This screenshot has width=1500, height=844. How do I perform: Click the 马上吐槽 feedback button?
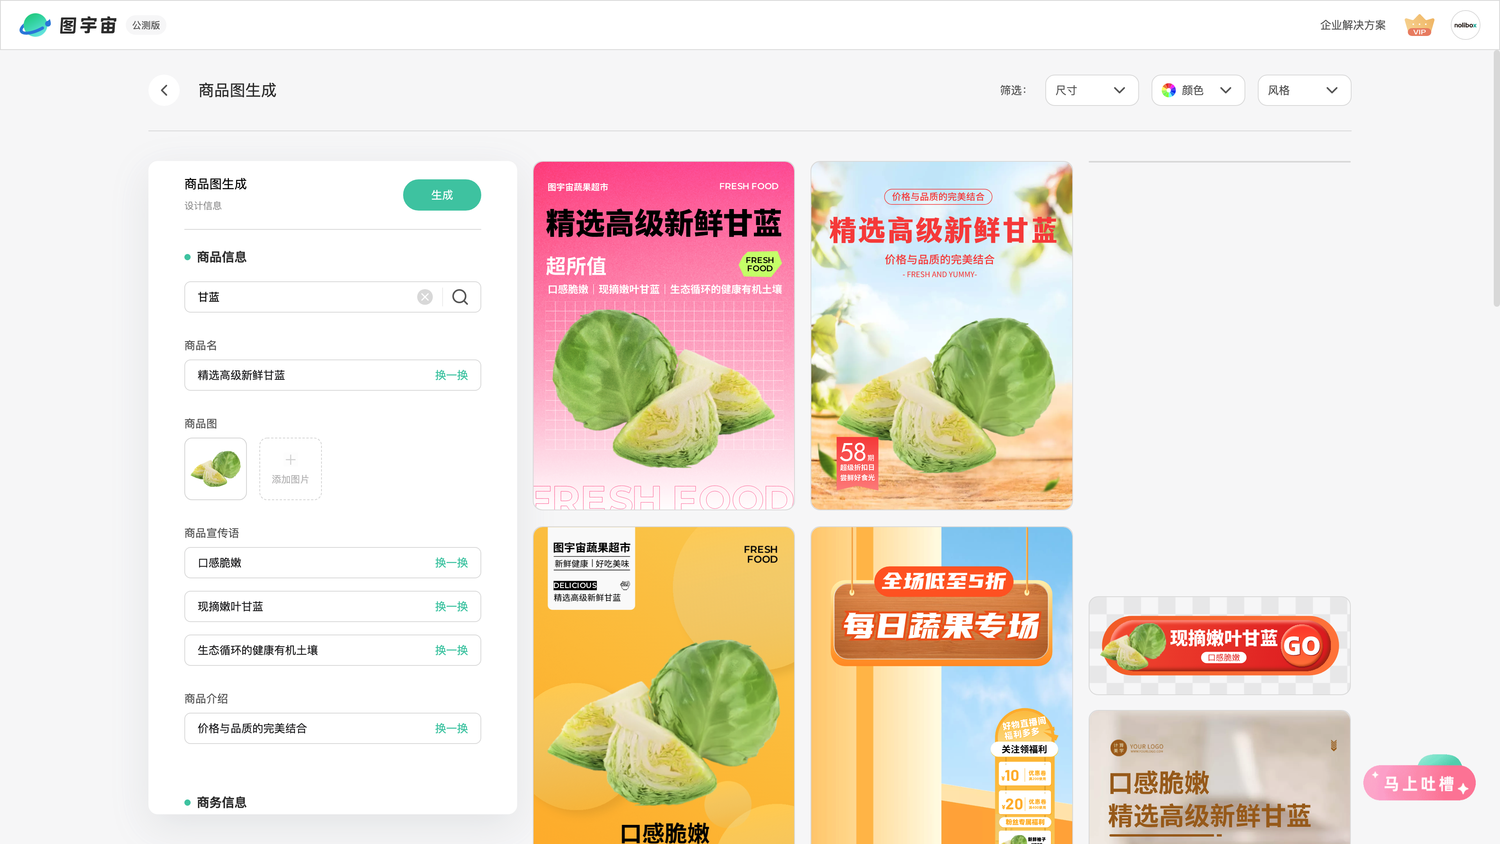pos(1419,783)
